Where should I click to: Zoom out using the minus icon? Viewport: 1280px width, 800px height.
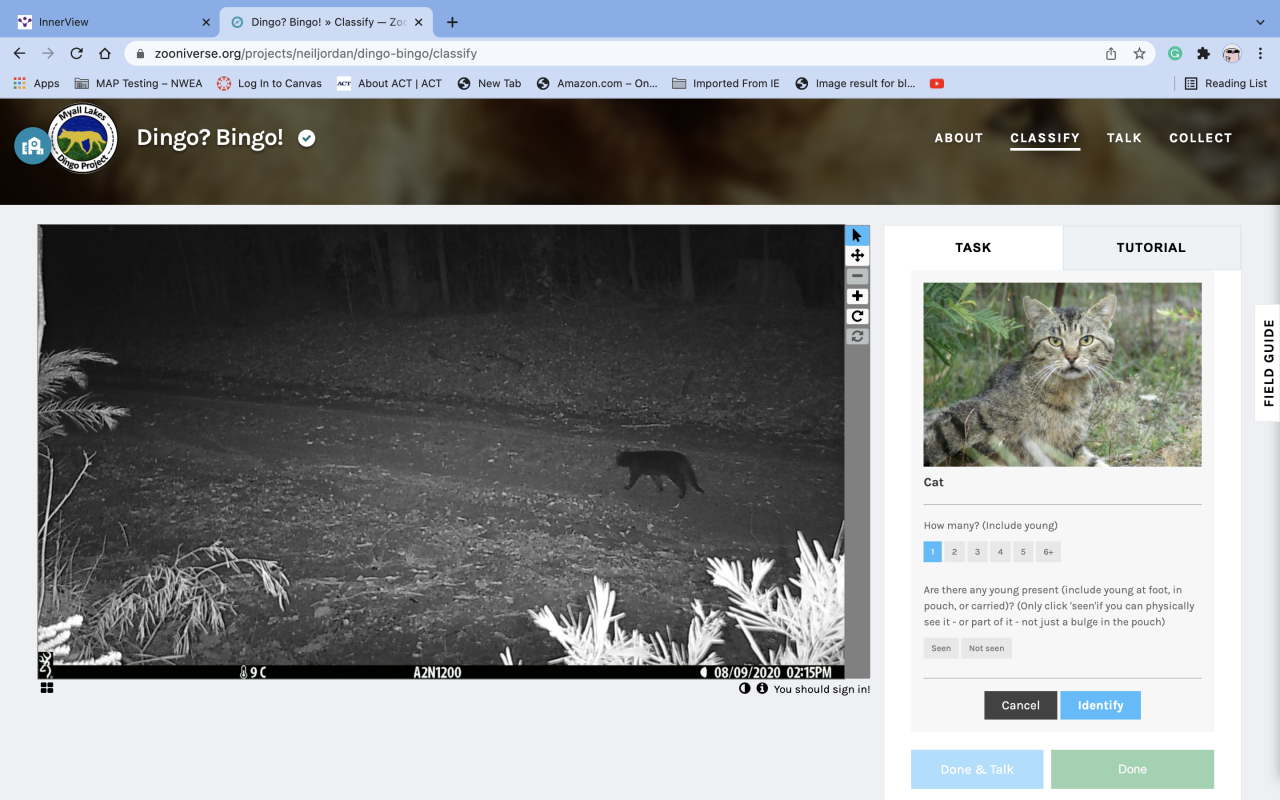tap(857, 276)
